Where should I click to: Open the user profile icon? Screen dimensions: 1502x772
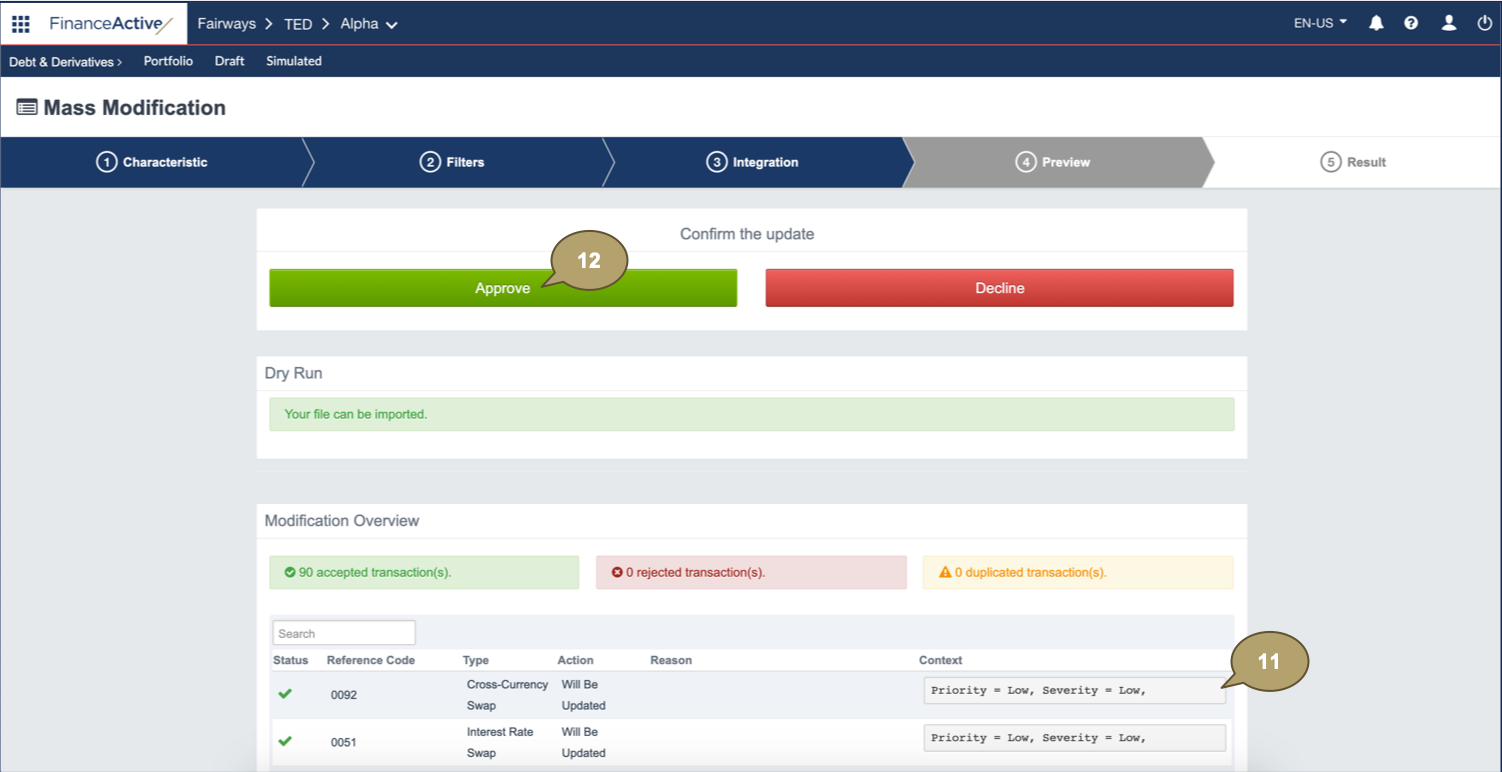coord(1448,23)
